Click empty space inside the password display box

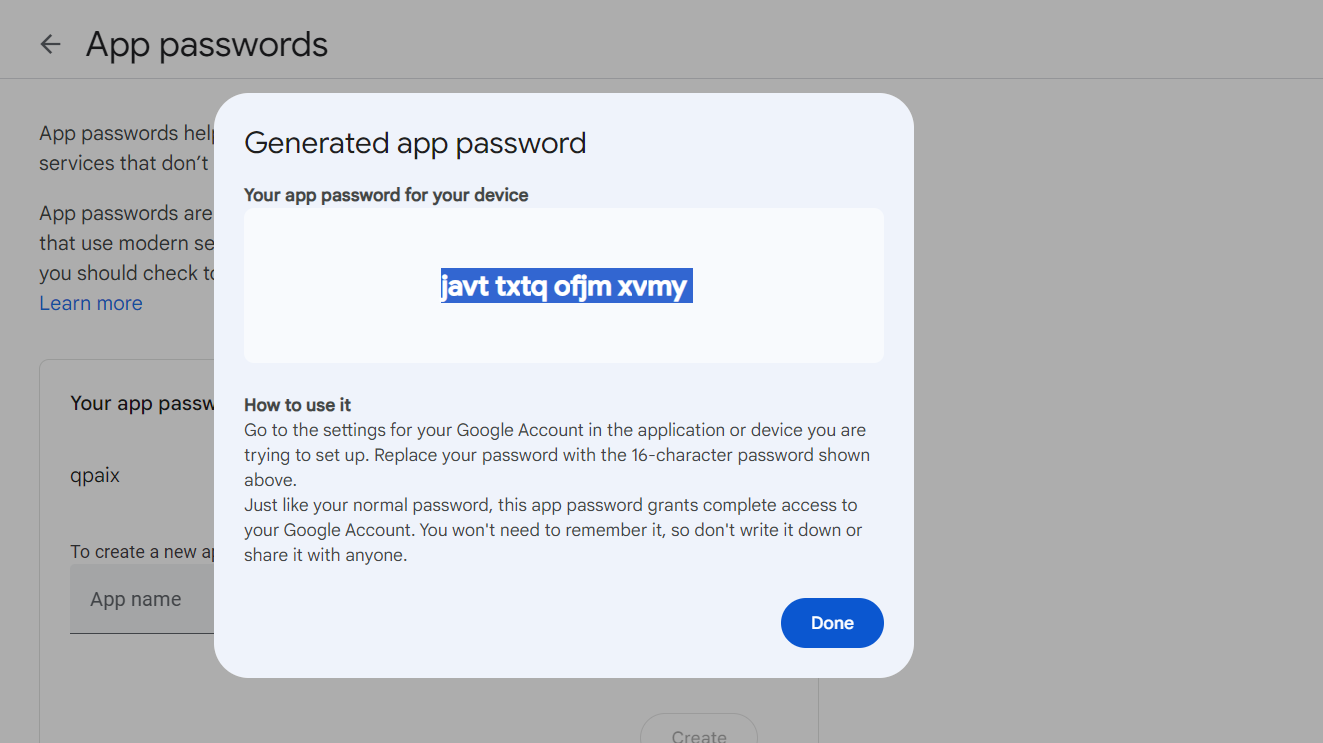(x=330, y=330)
